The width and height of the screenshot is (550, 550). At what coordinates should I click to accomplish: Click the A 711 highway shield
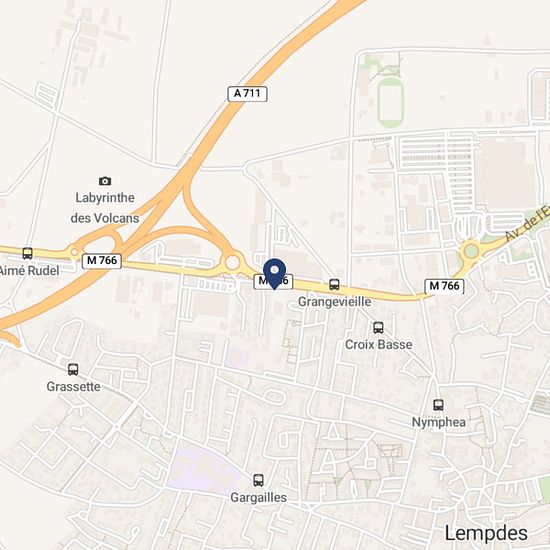point(247,94)
